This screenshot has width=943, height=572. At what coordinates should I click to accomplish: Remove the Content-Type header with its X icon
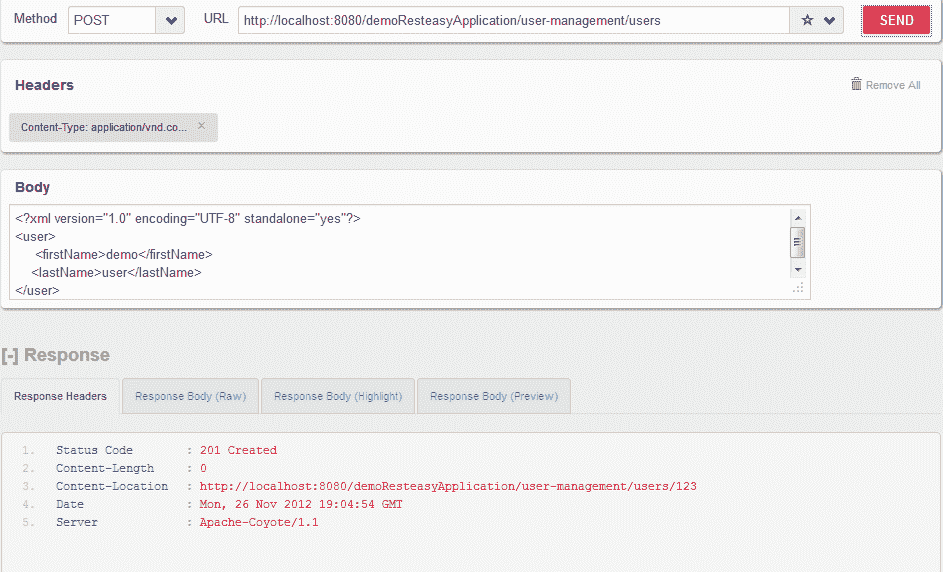(201, 126)
